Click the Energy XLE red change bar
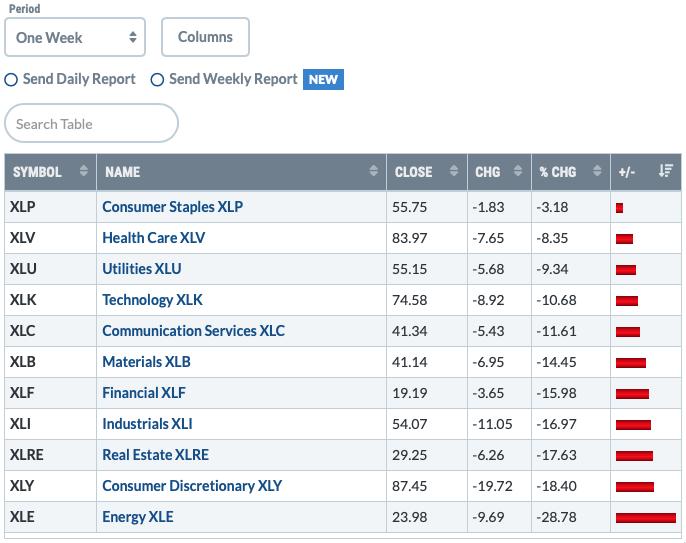 click(x=646, y=518)
